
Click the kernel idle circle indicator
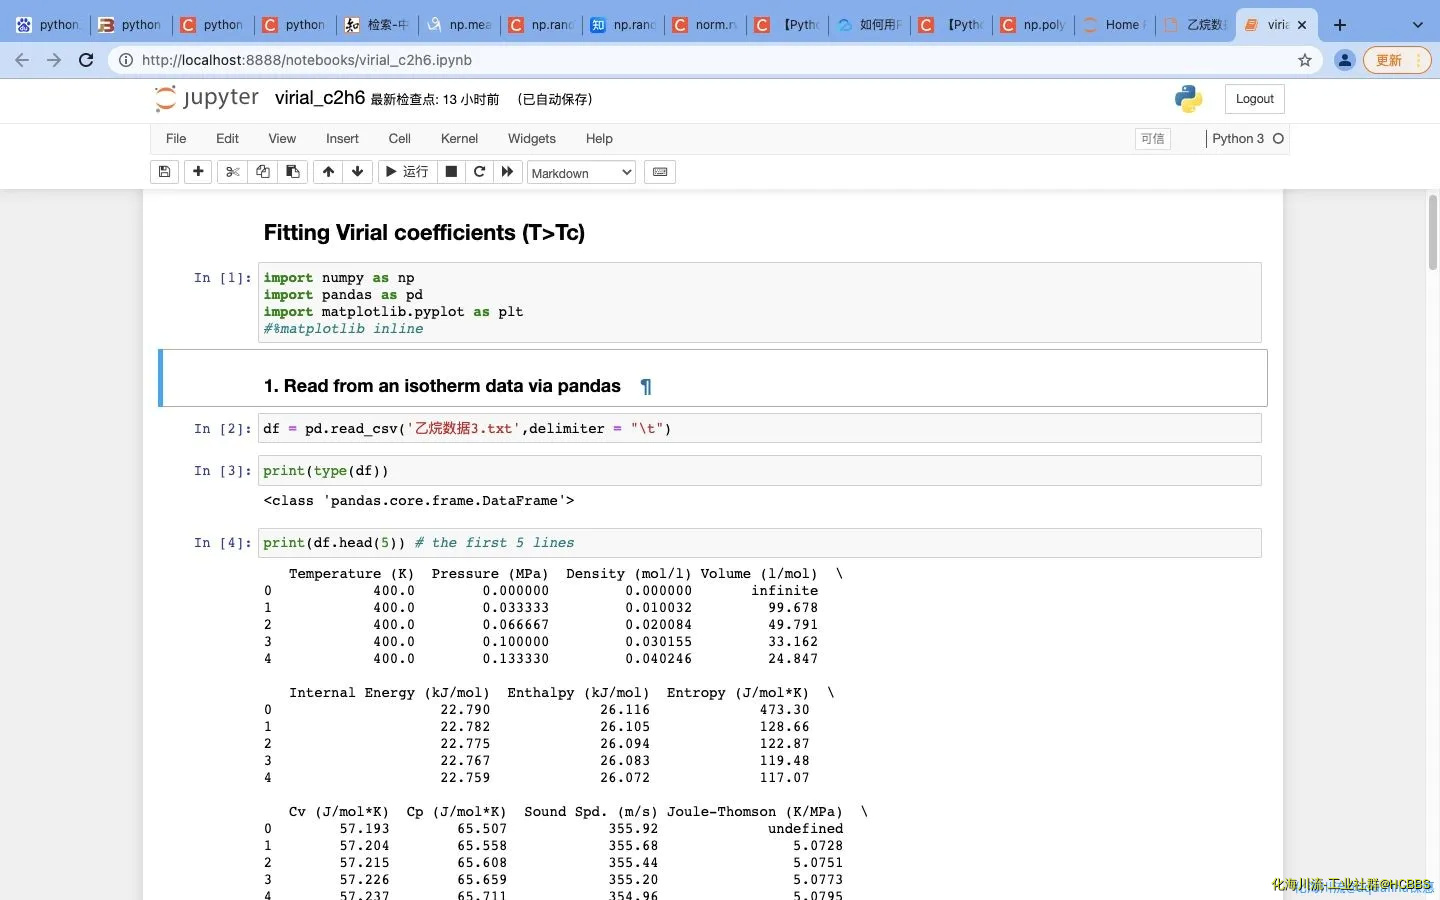(1278, 139)
